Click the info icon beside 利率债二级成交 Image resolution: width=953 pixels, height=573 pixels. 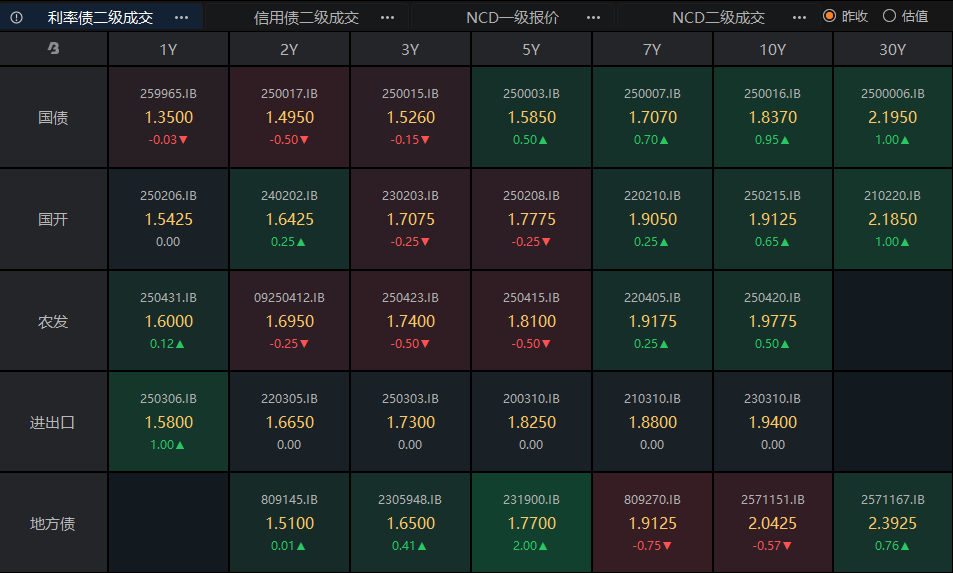click(x=16, y=17)
